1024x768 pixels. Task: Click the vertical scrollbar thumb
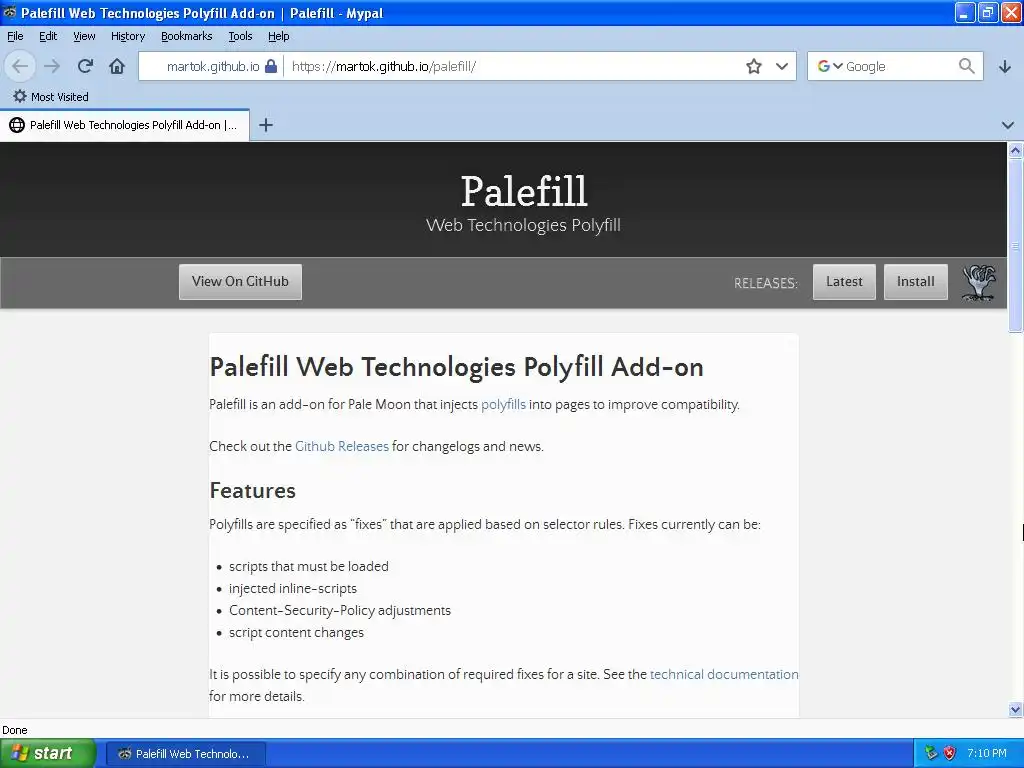click(1015, 246)
